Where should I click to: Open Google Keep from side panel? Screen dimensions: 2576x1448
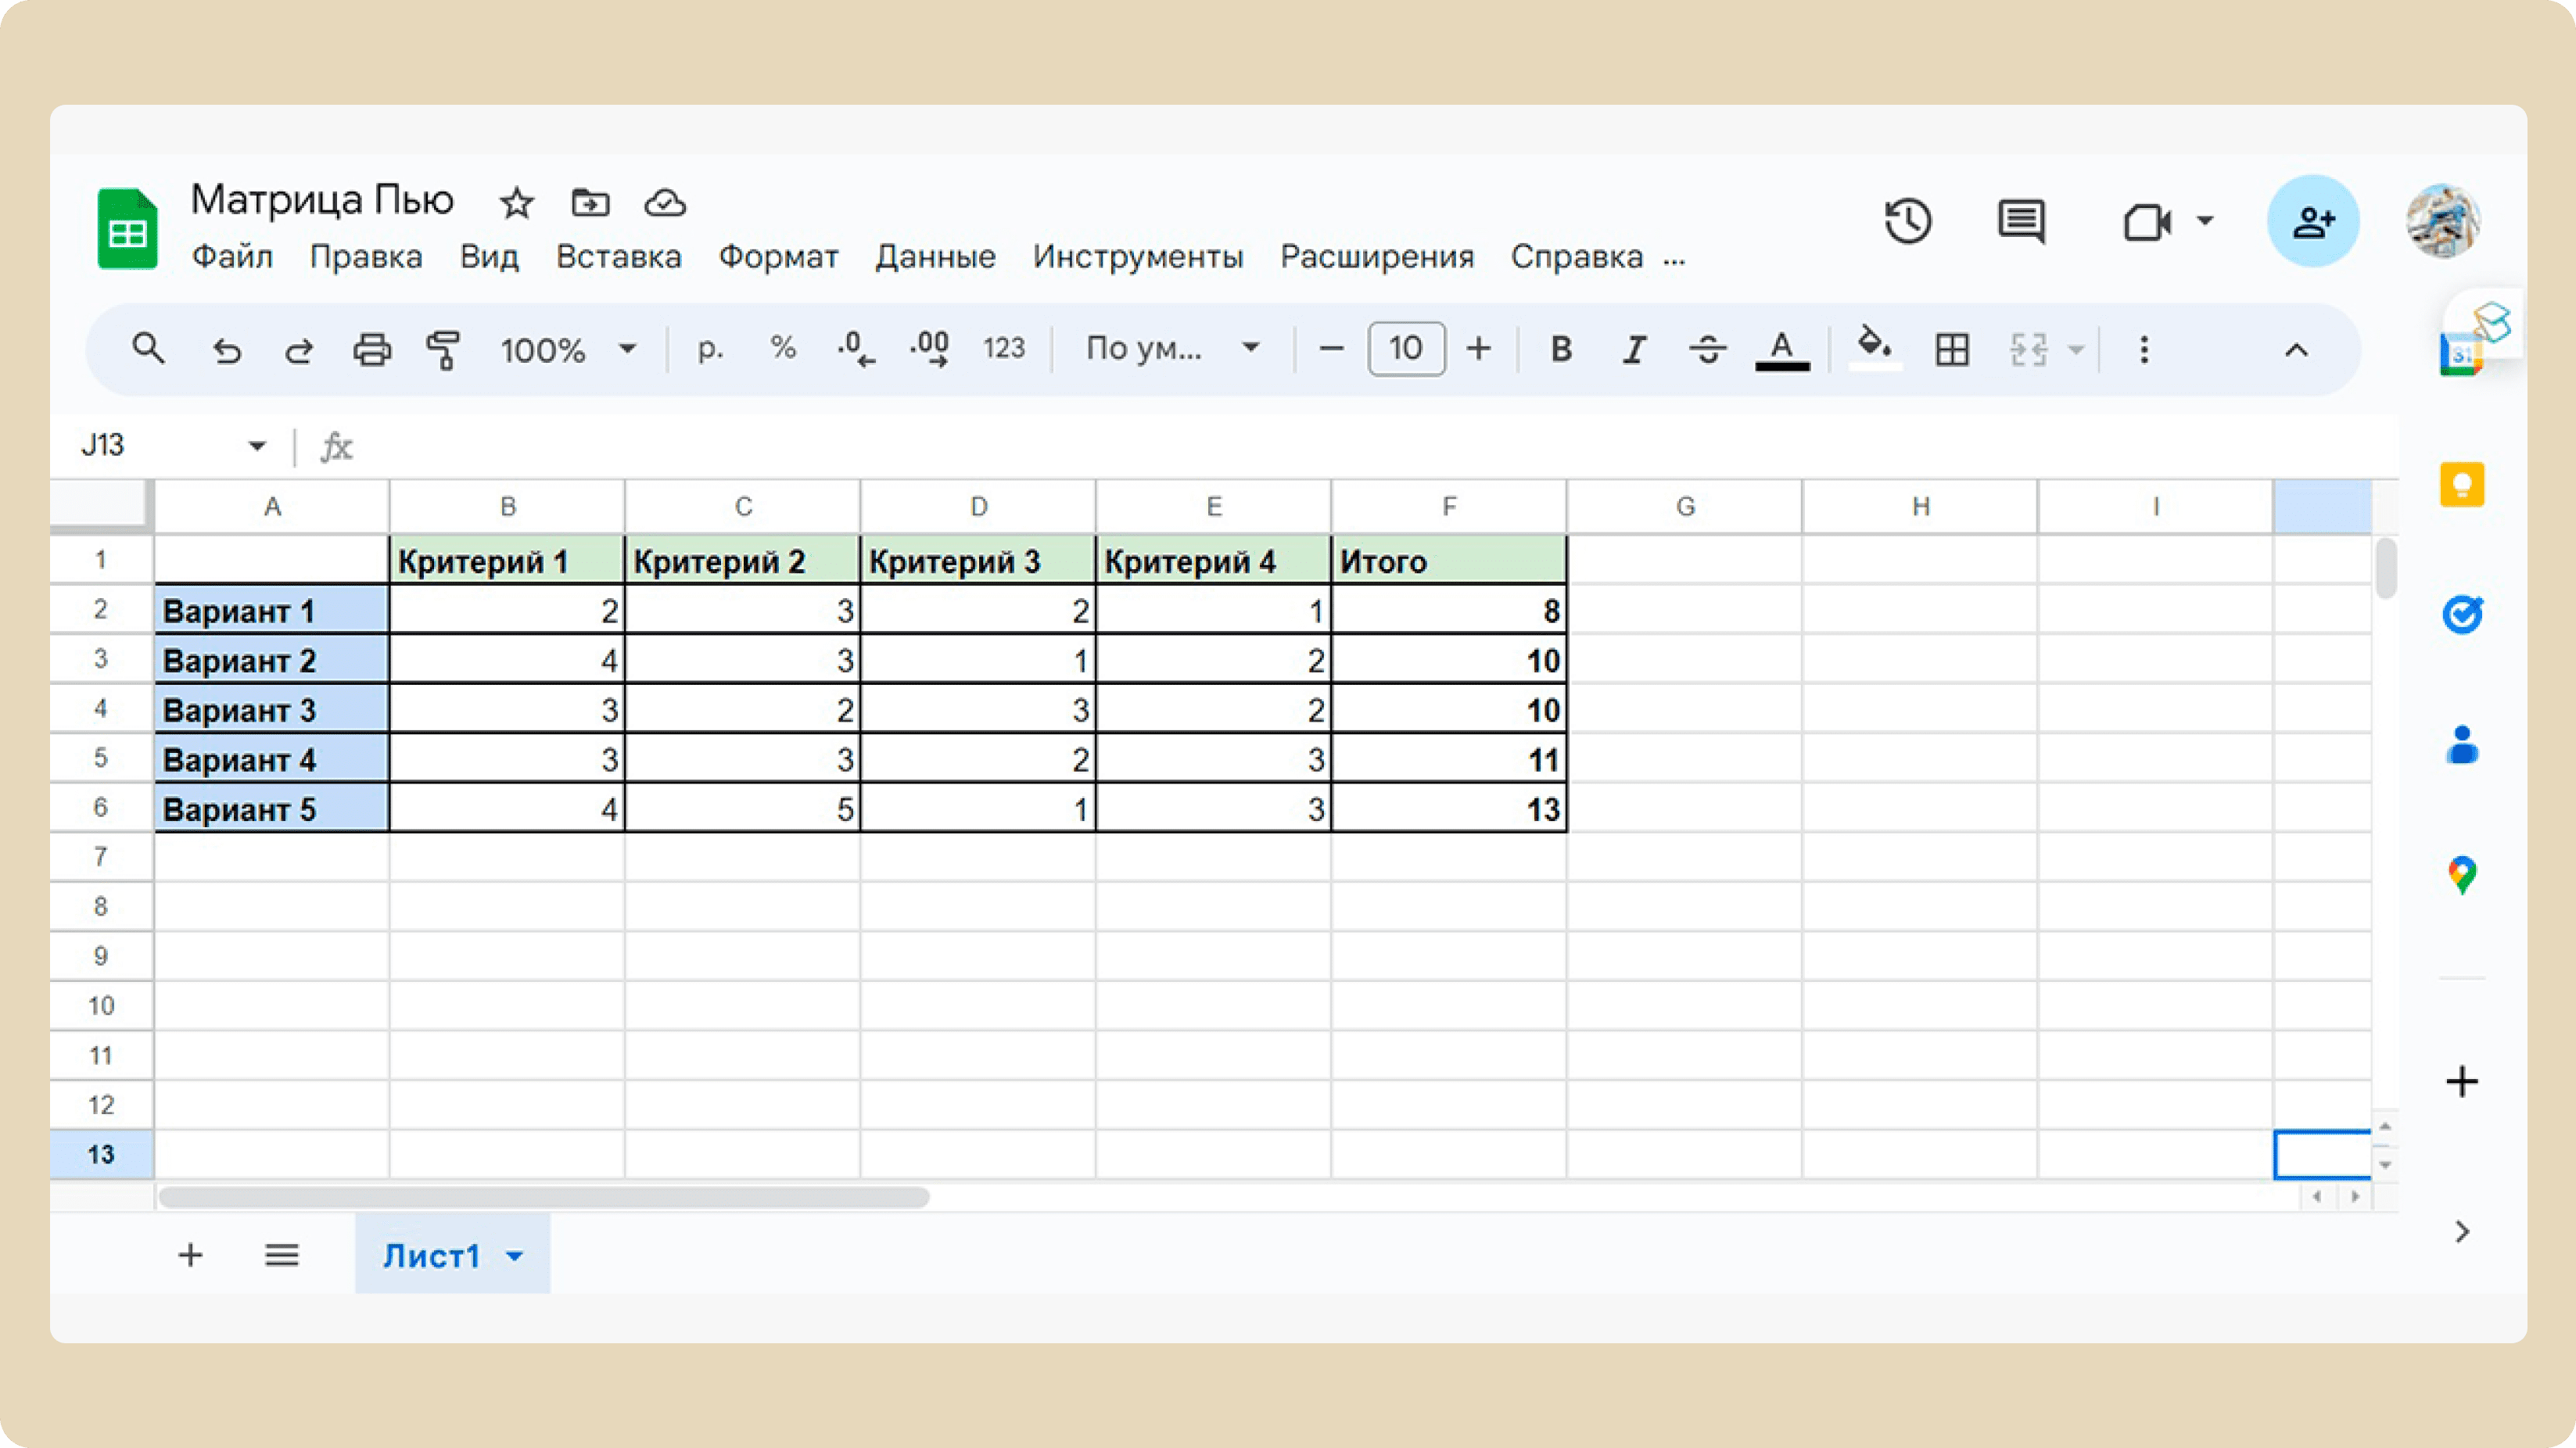click(2462, 485)
